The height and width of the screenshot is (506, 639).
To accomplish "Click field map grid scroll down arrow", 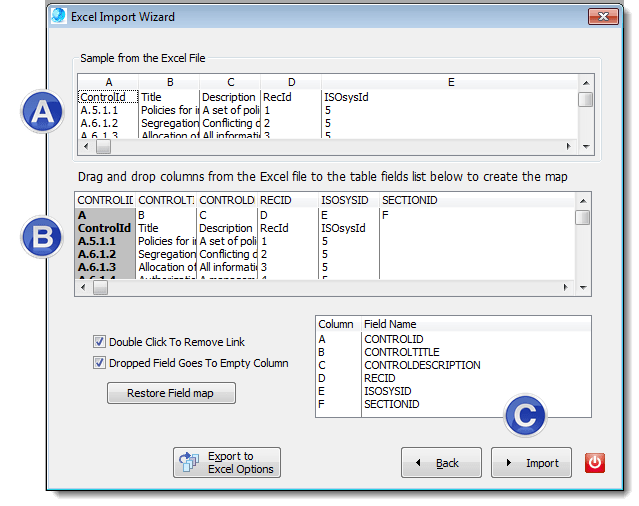I will pos(583,288).
